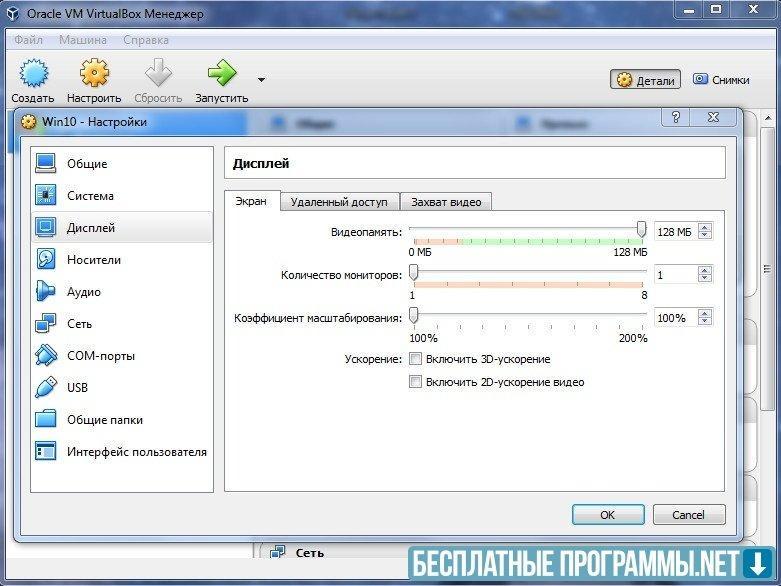Image resolution: width=781 pixels, height=586 pixels.
Task: Click the Создать (Create) toolbar icon
Action: (33, 74)
